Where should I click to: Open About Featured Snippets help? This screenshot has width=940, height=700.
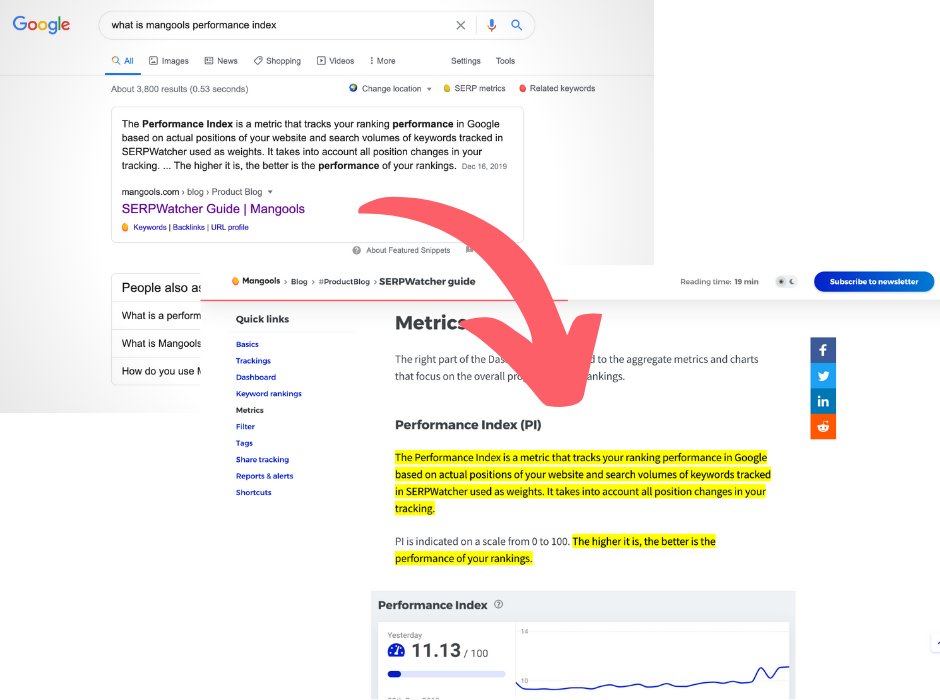[x=408, y=251]
